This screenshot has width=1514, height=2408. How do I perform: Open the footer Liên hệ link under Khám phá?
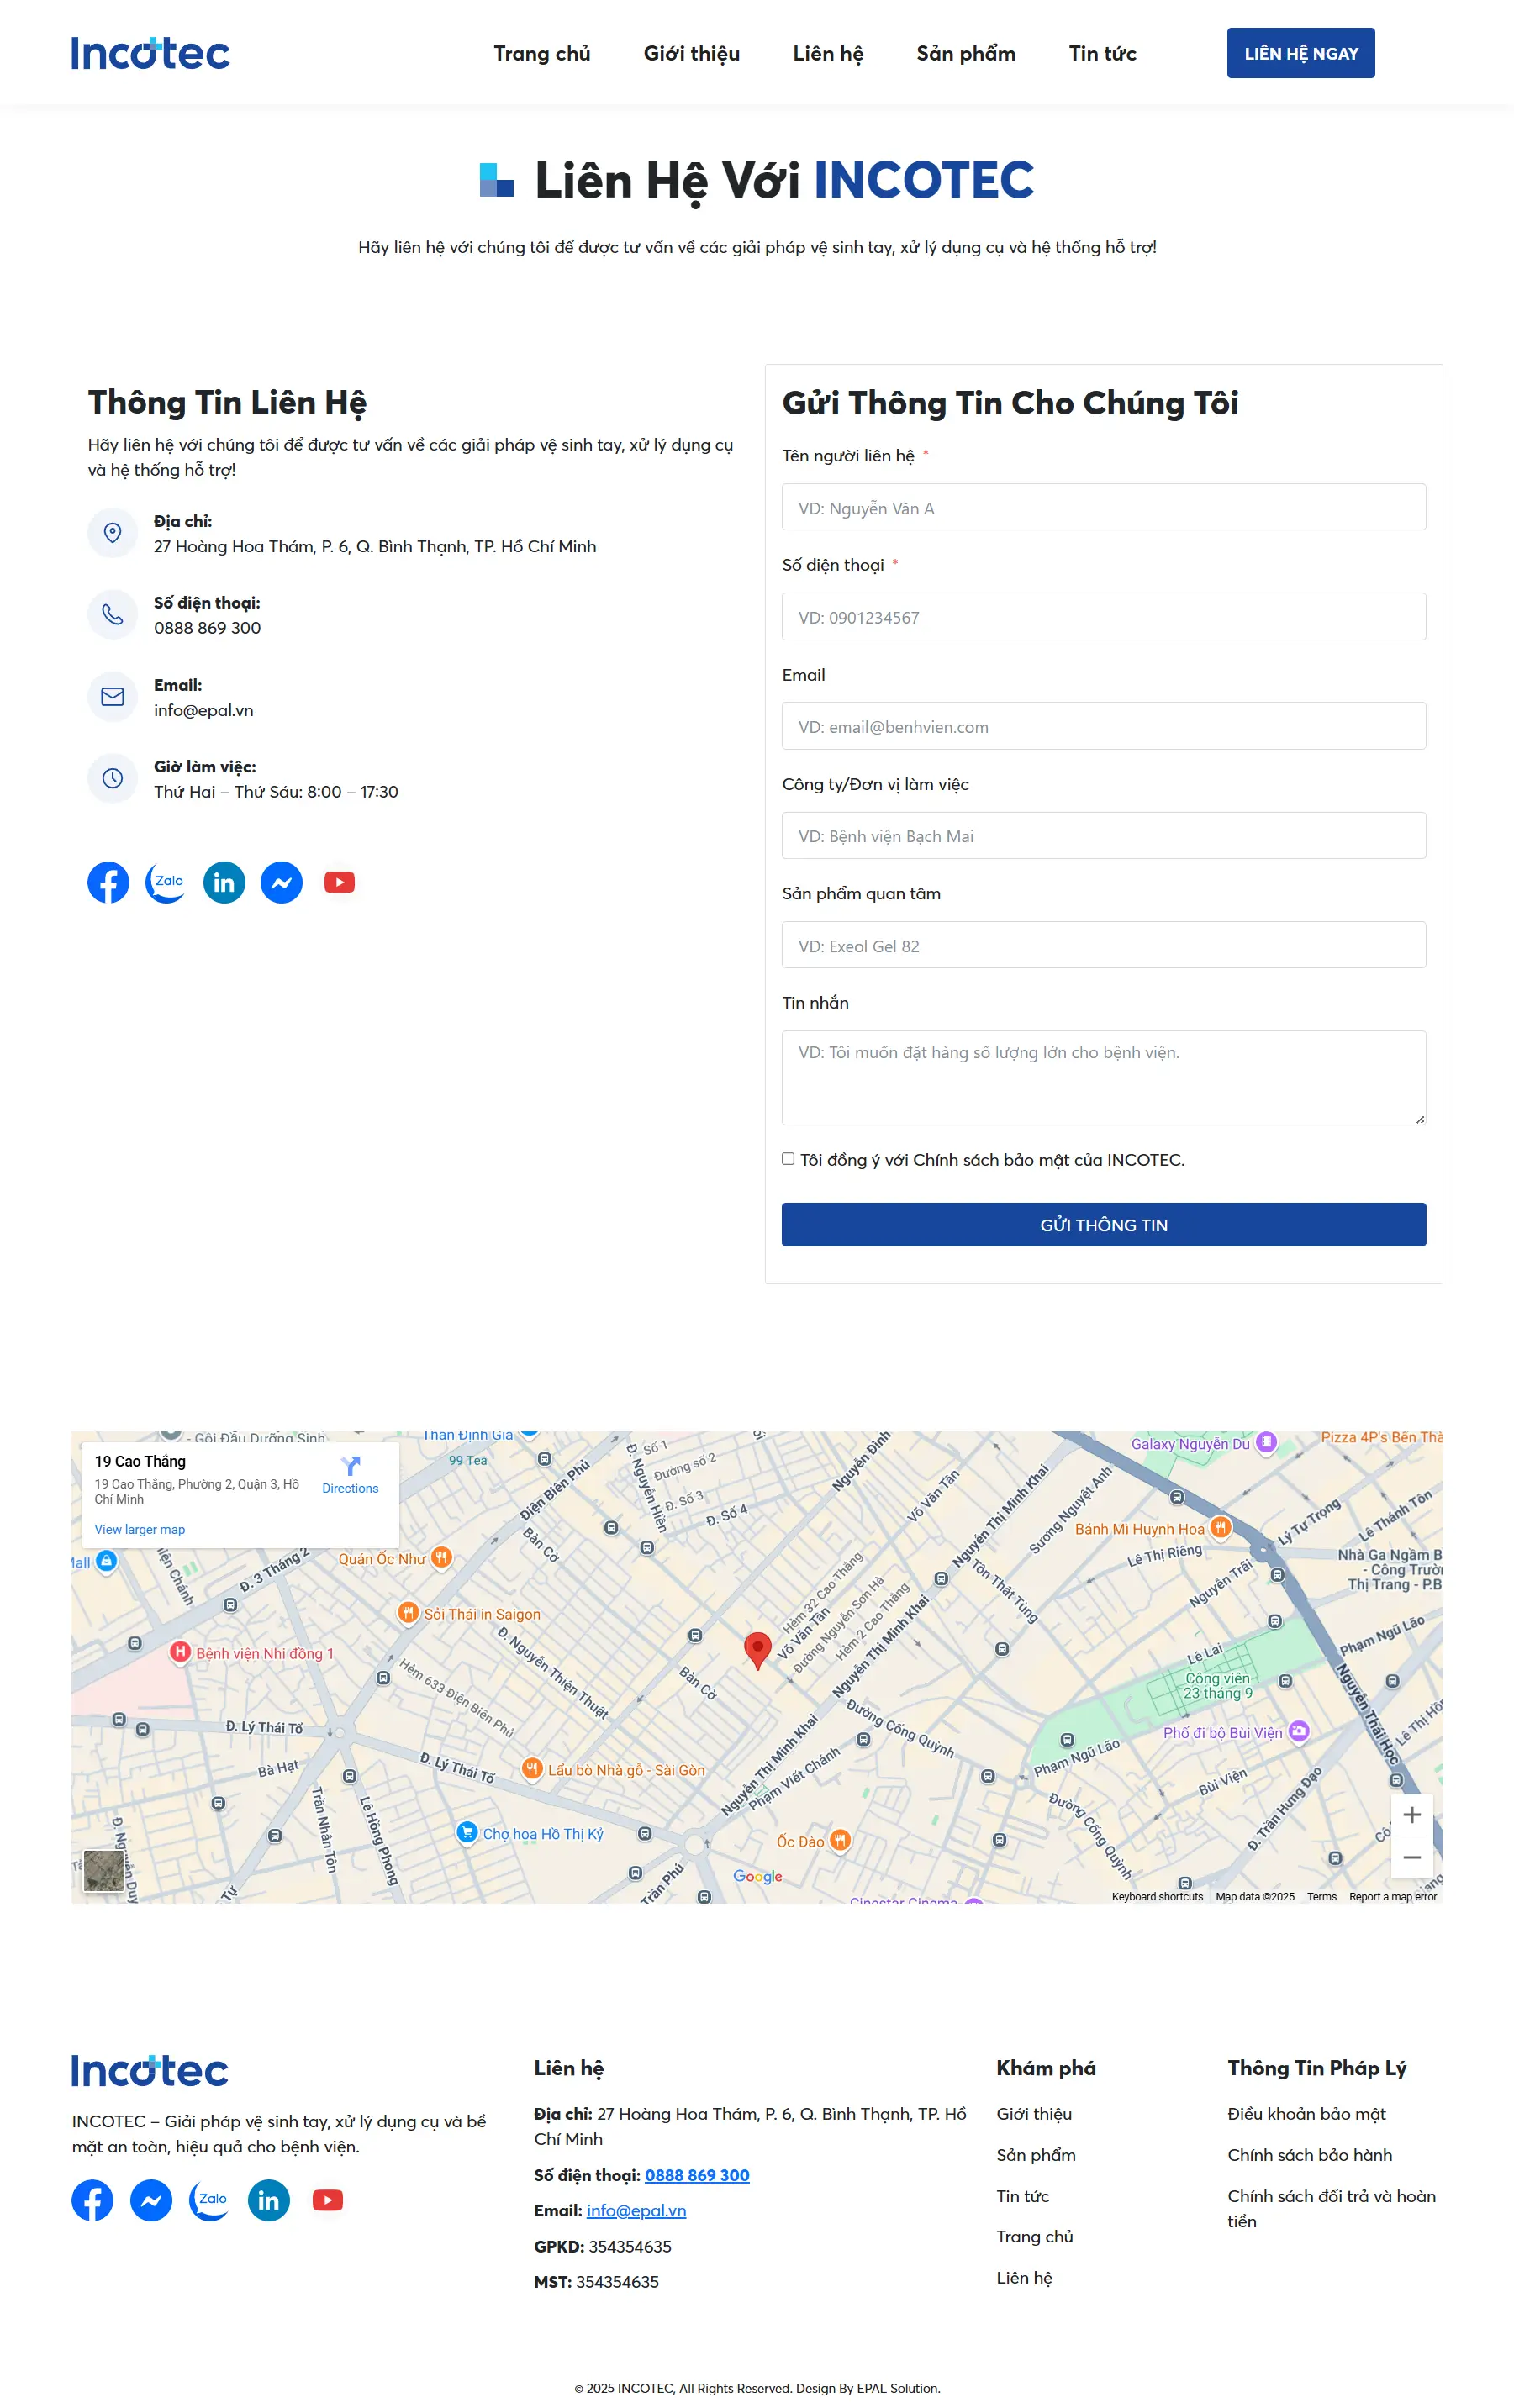coord(1025,2278)
